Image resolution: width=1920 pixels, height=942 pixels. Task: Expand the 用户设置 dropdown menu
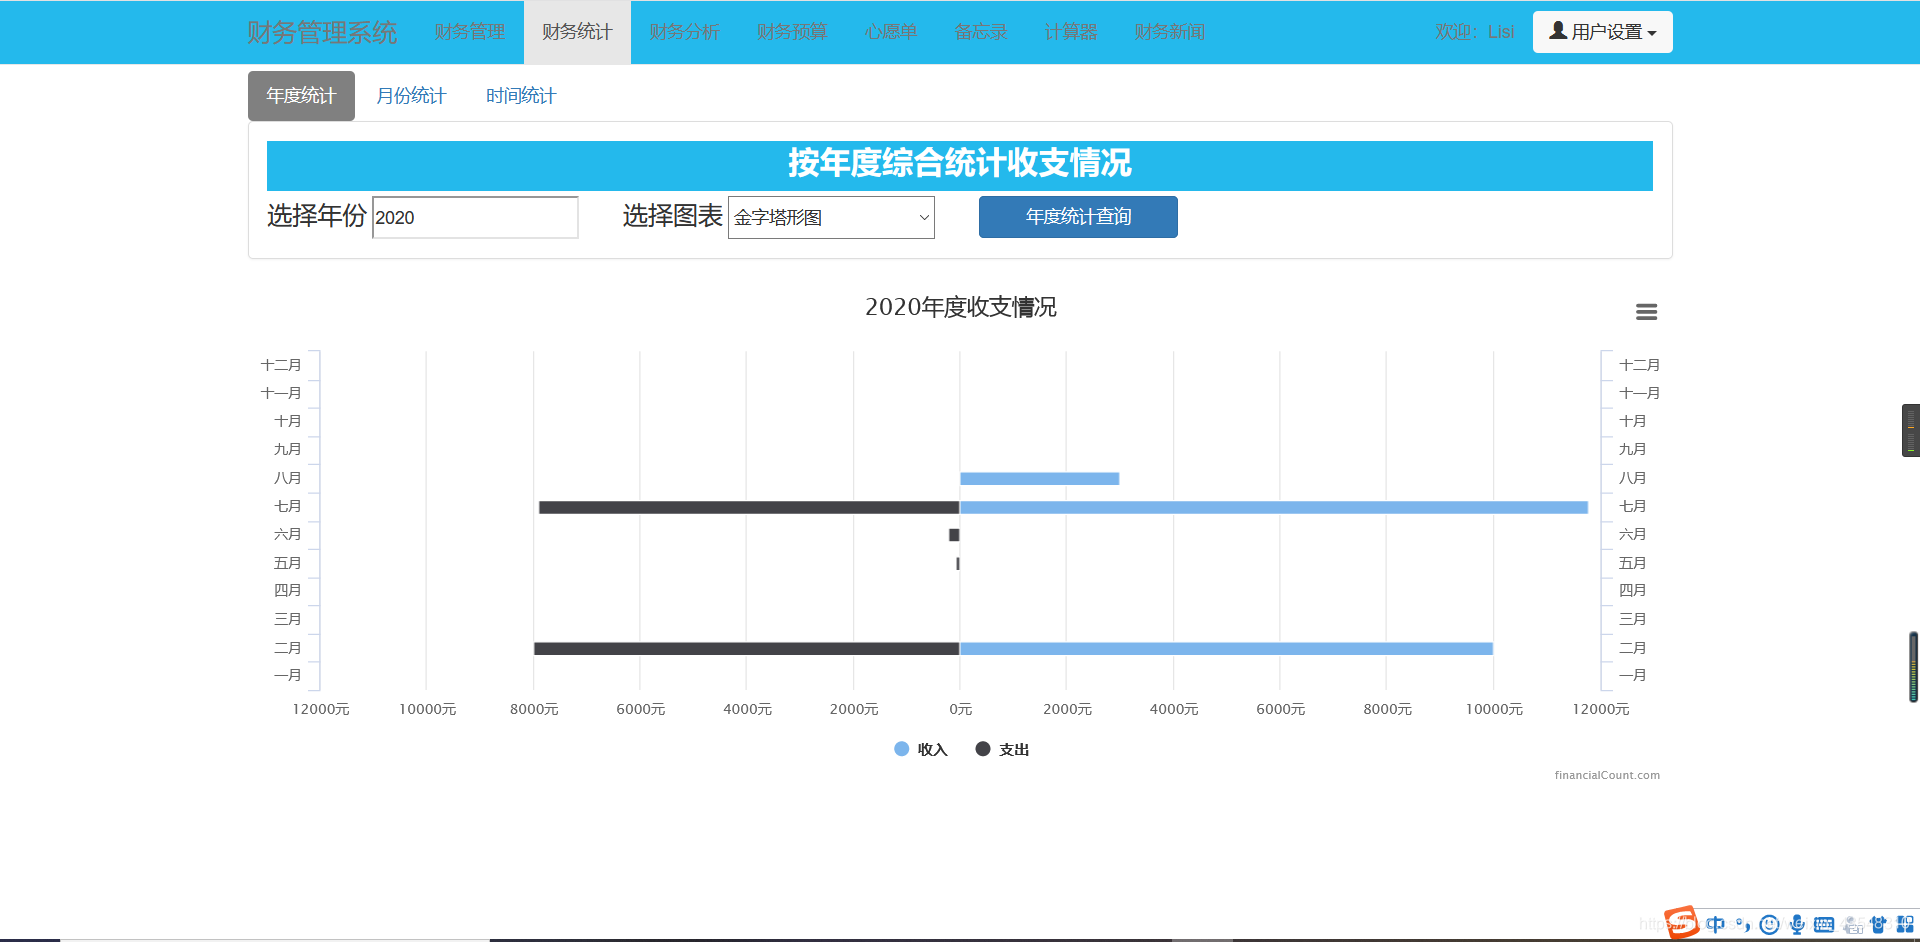coord(1602,31)
